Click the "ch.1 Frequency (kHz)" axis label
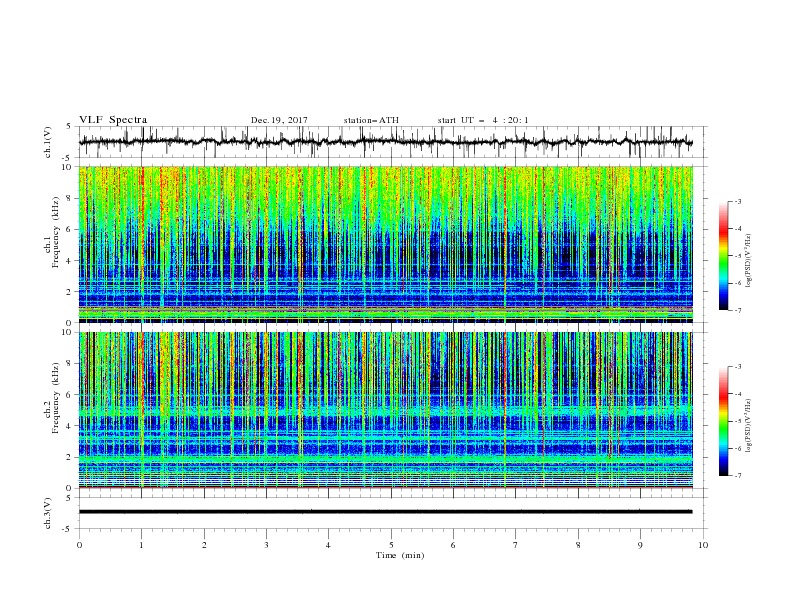This screenshot has height=612, width=792. [x=52, y=230]
